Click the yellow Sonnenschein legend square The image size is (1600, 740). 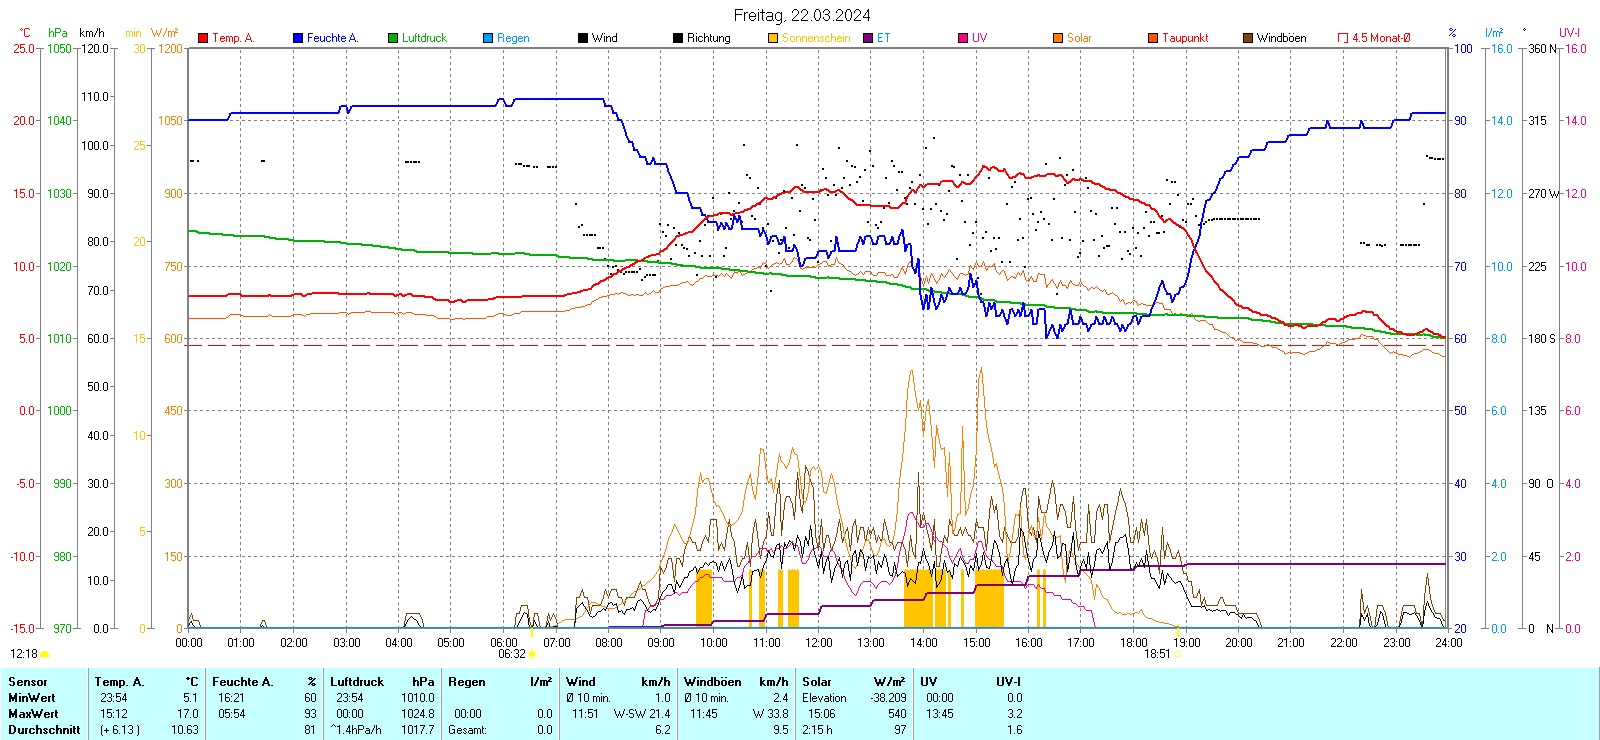pyautogui.click(x=773, y=38)
